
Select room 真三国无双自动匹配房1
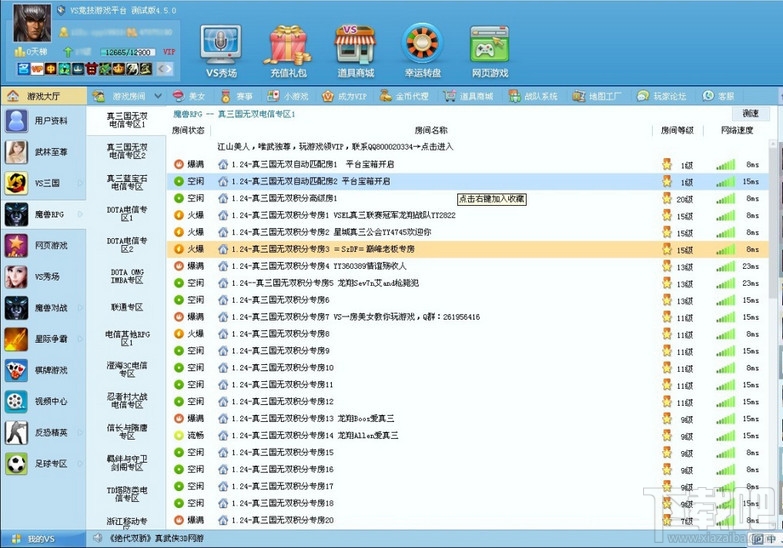point(467,164)
